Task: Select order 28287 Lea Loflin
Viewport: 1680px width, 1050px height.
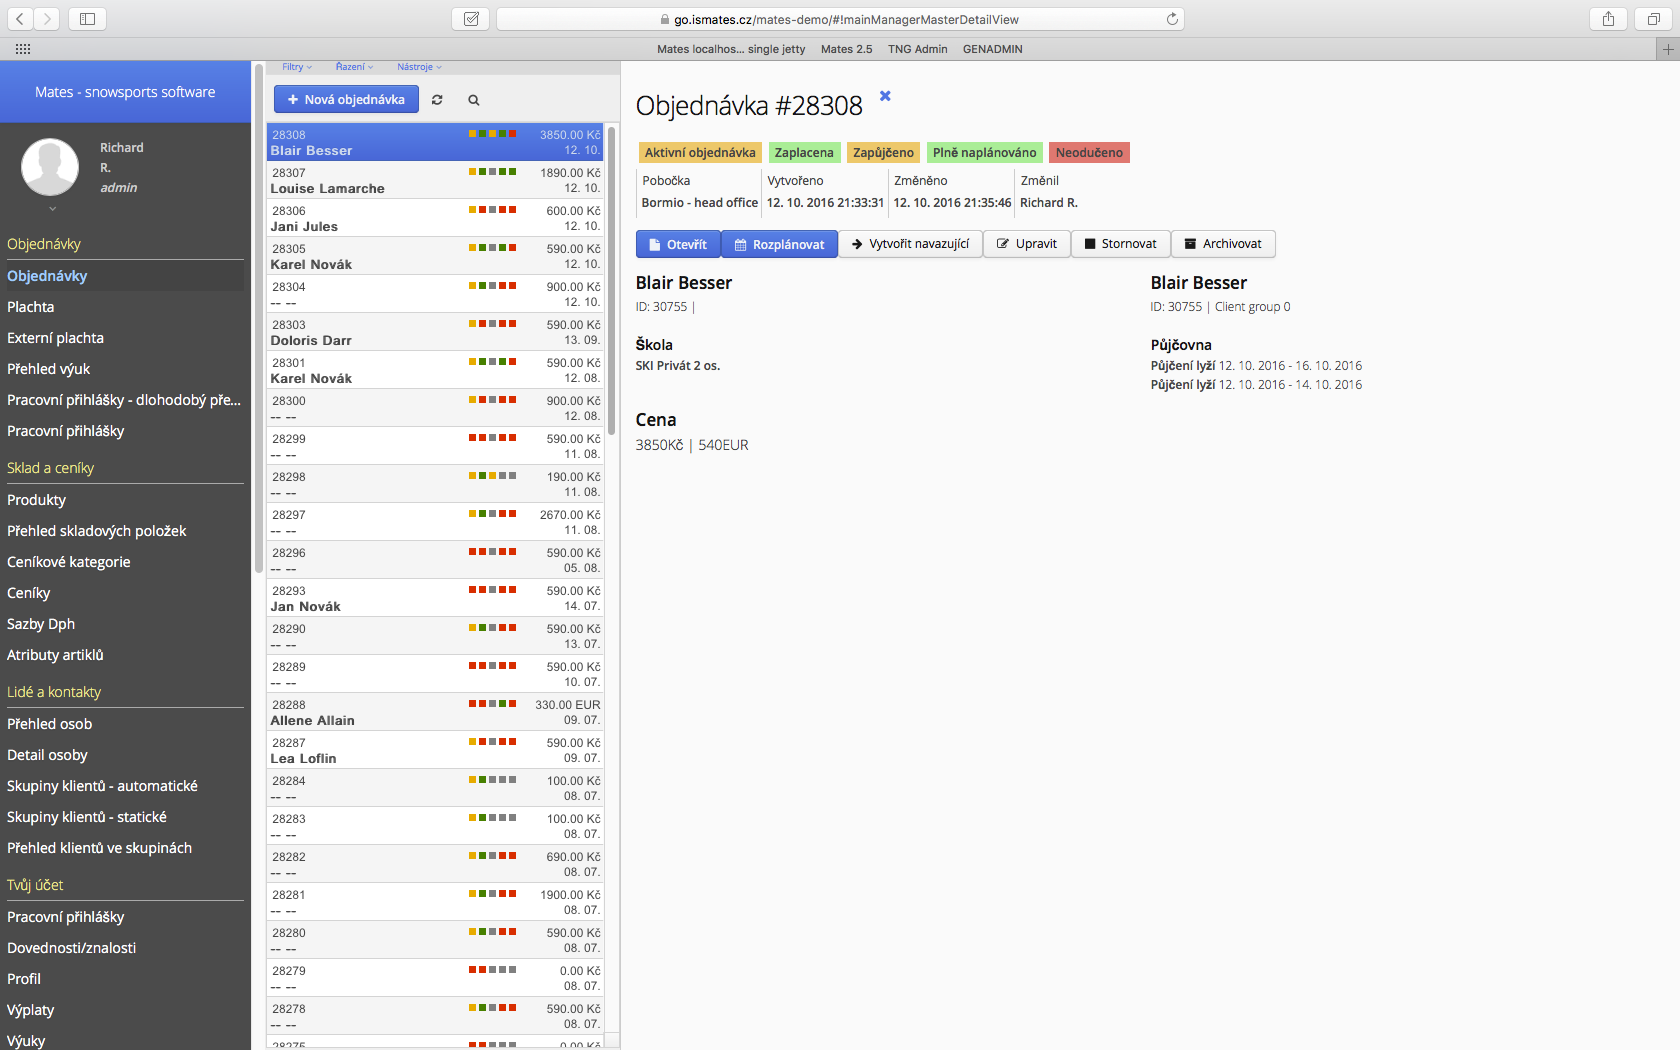Action: pos(435,750)
